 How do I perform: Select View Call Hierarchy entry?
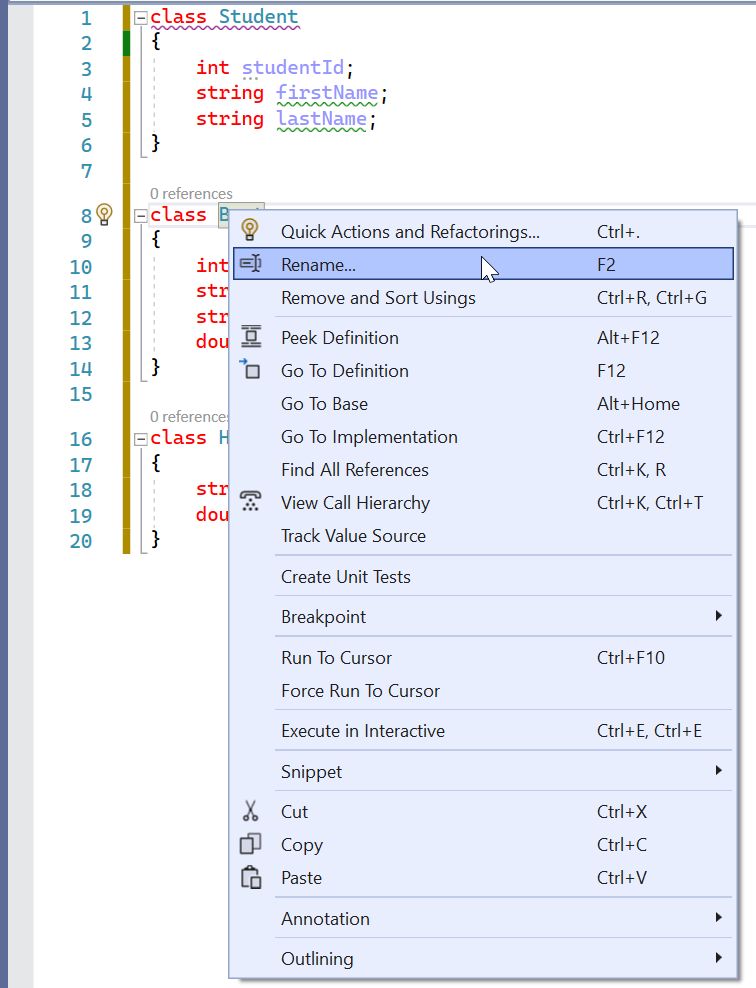point(483,503)
